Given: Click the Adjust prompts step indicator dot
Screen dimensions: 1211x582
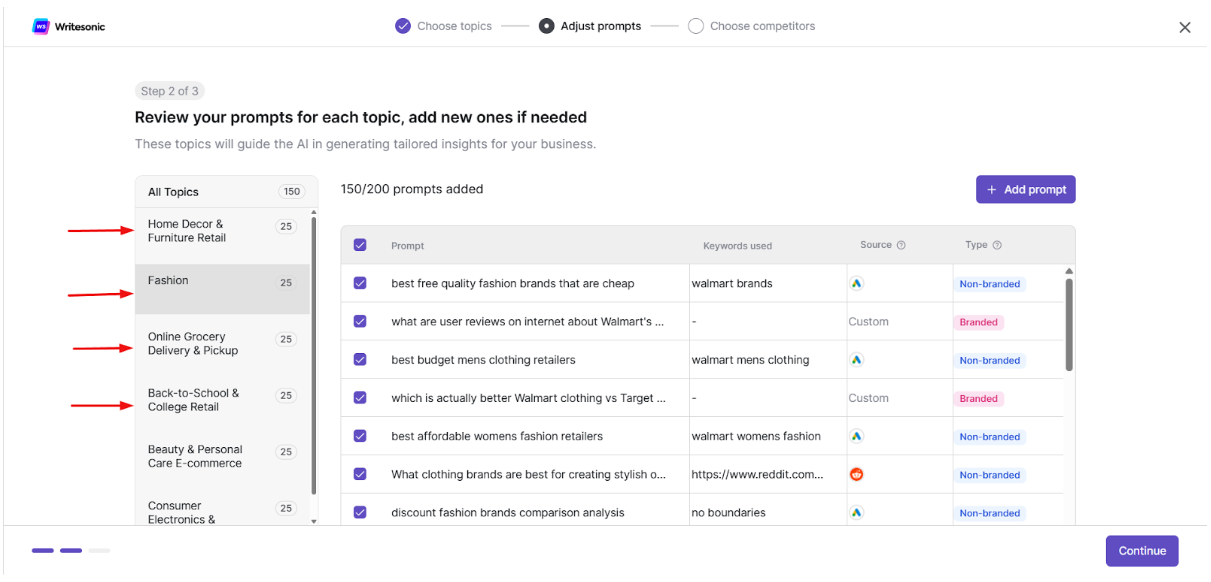Looking at the screenshot, I should pyautogui.click(x=546, y=26).
